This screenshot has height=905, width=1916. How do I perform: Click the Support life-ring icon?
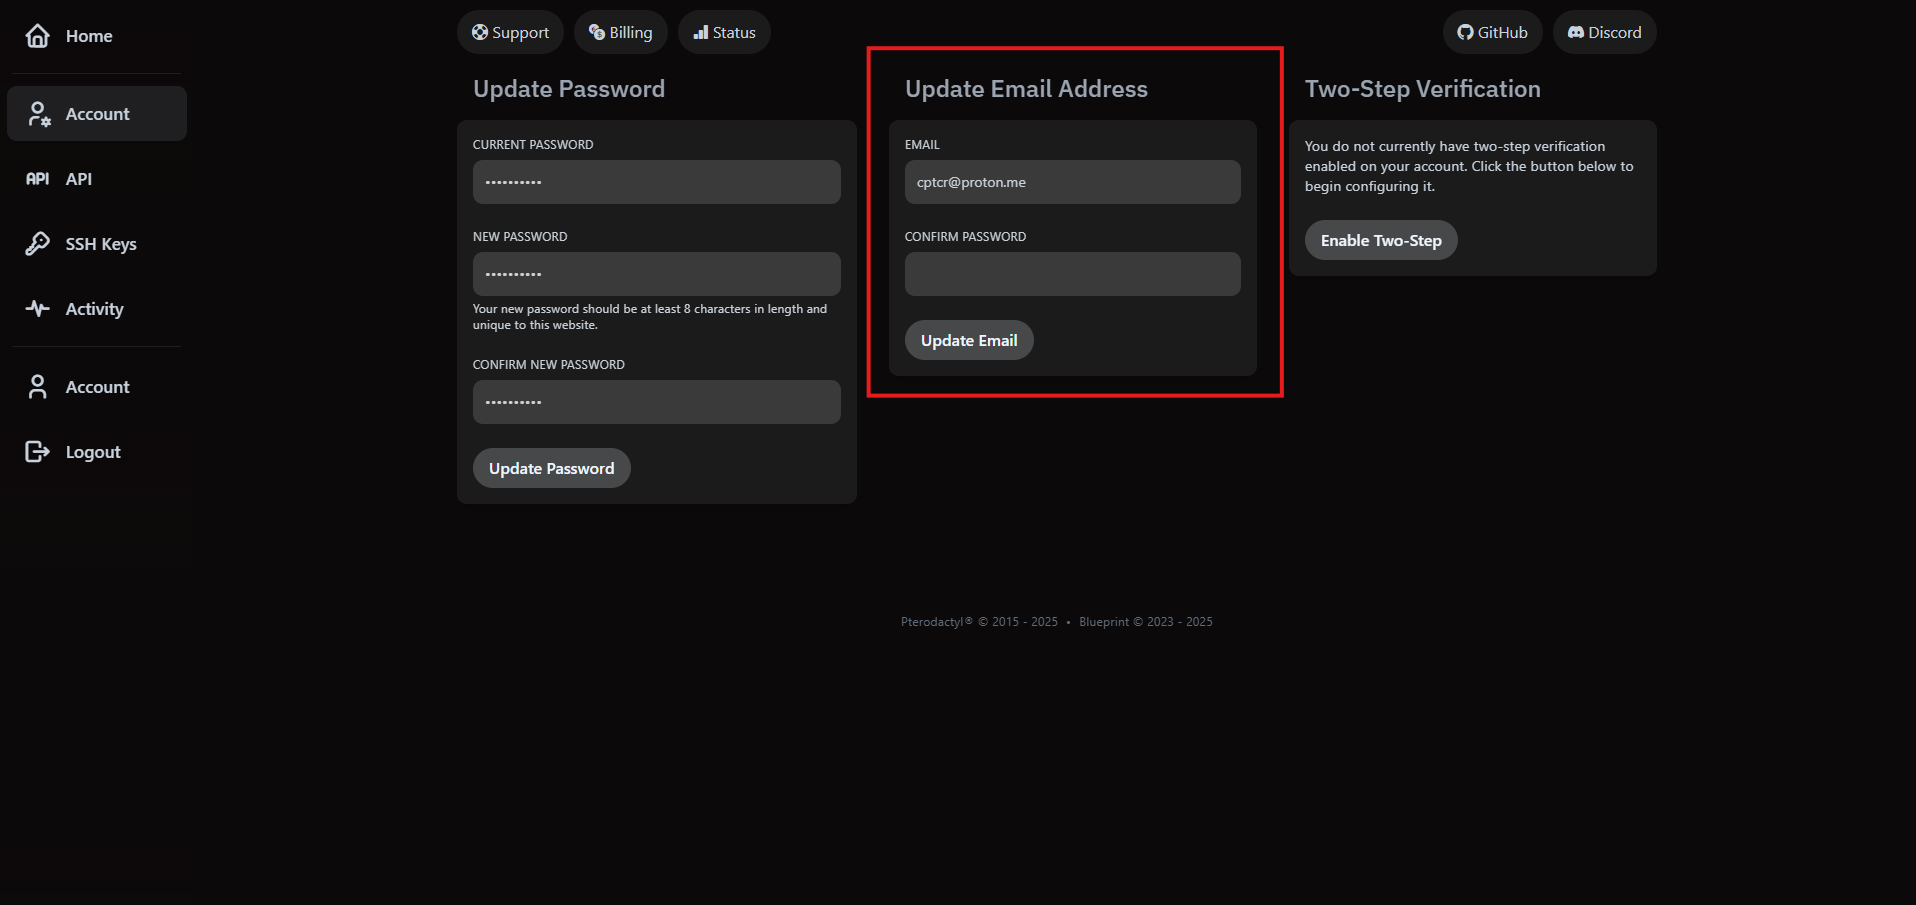coord(479,31)
